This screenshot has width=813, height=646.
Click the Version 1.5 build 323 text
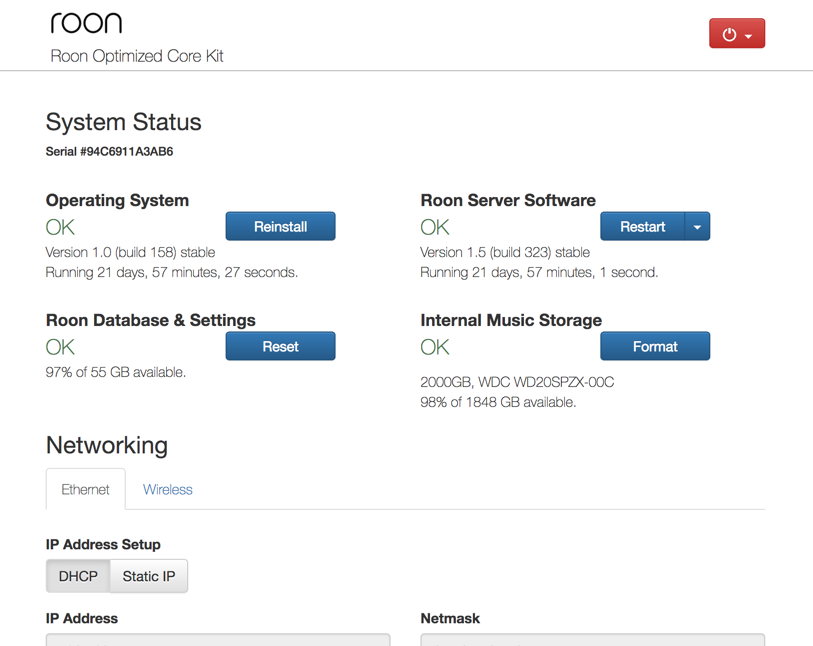[504, 252]
